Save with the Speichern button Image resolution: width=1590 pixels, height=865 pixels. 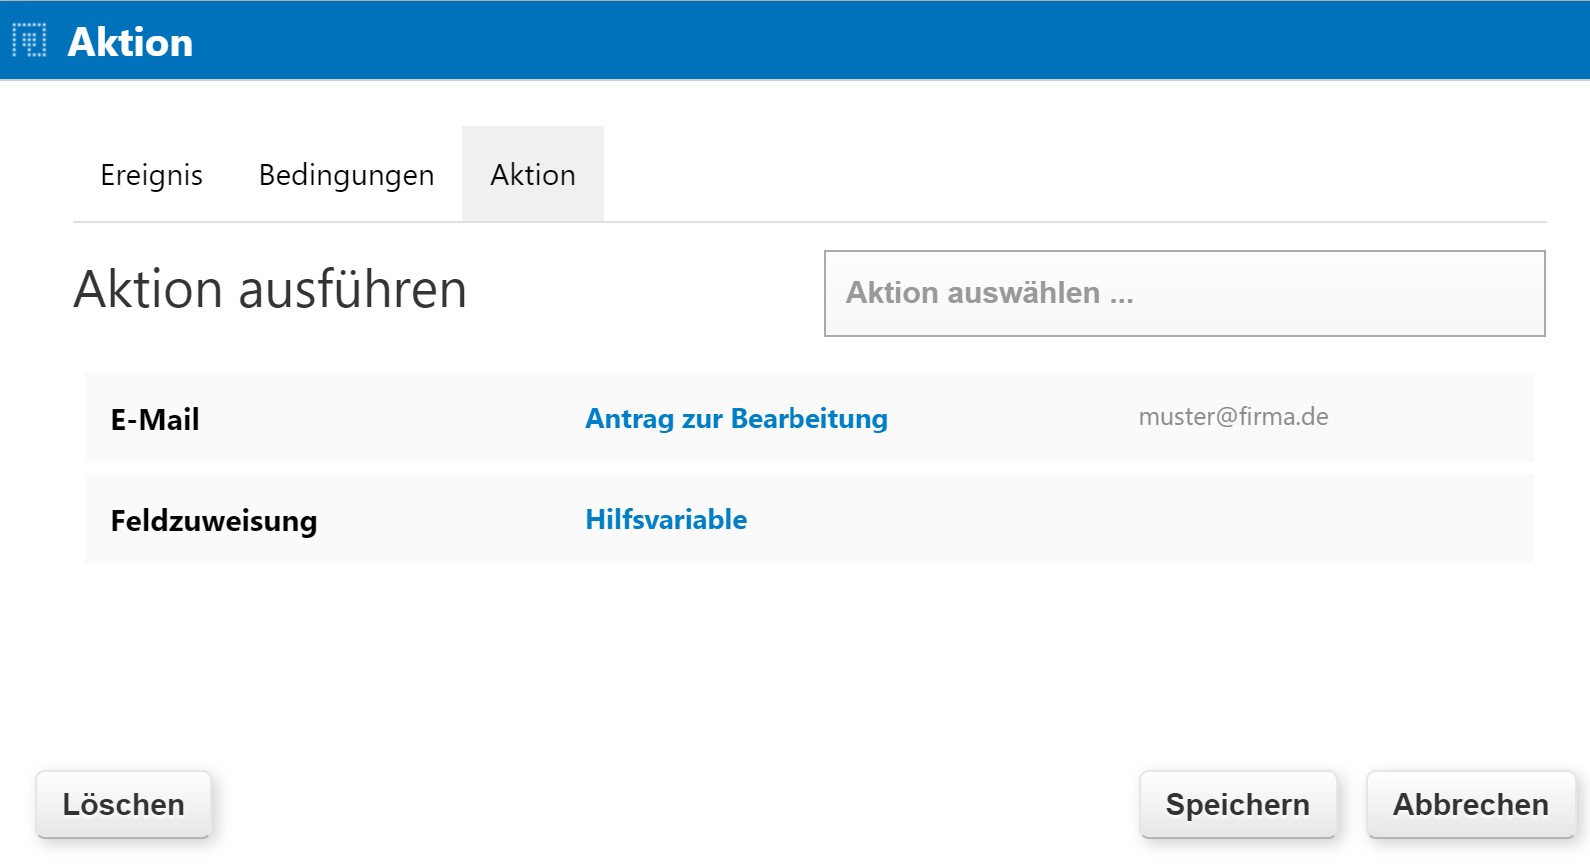[x=1237, y=804]
